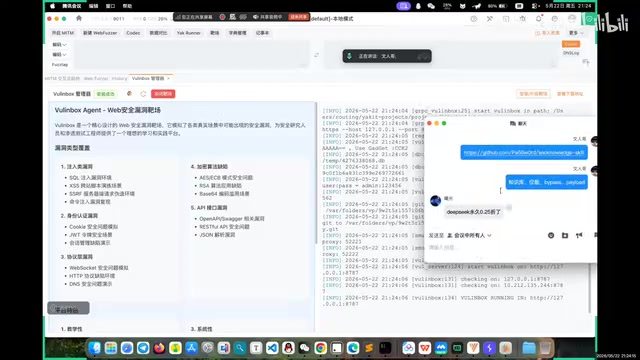
Task: Open Vulinbox in Chrome via browser icon
Action: (x=129, y=94)
